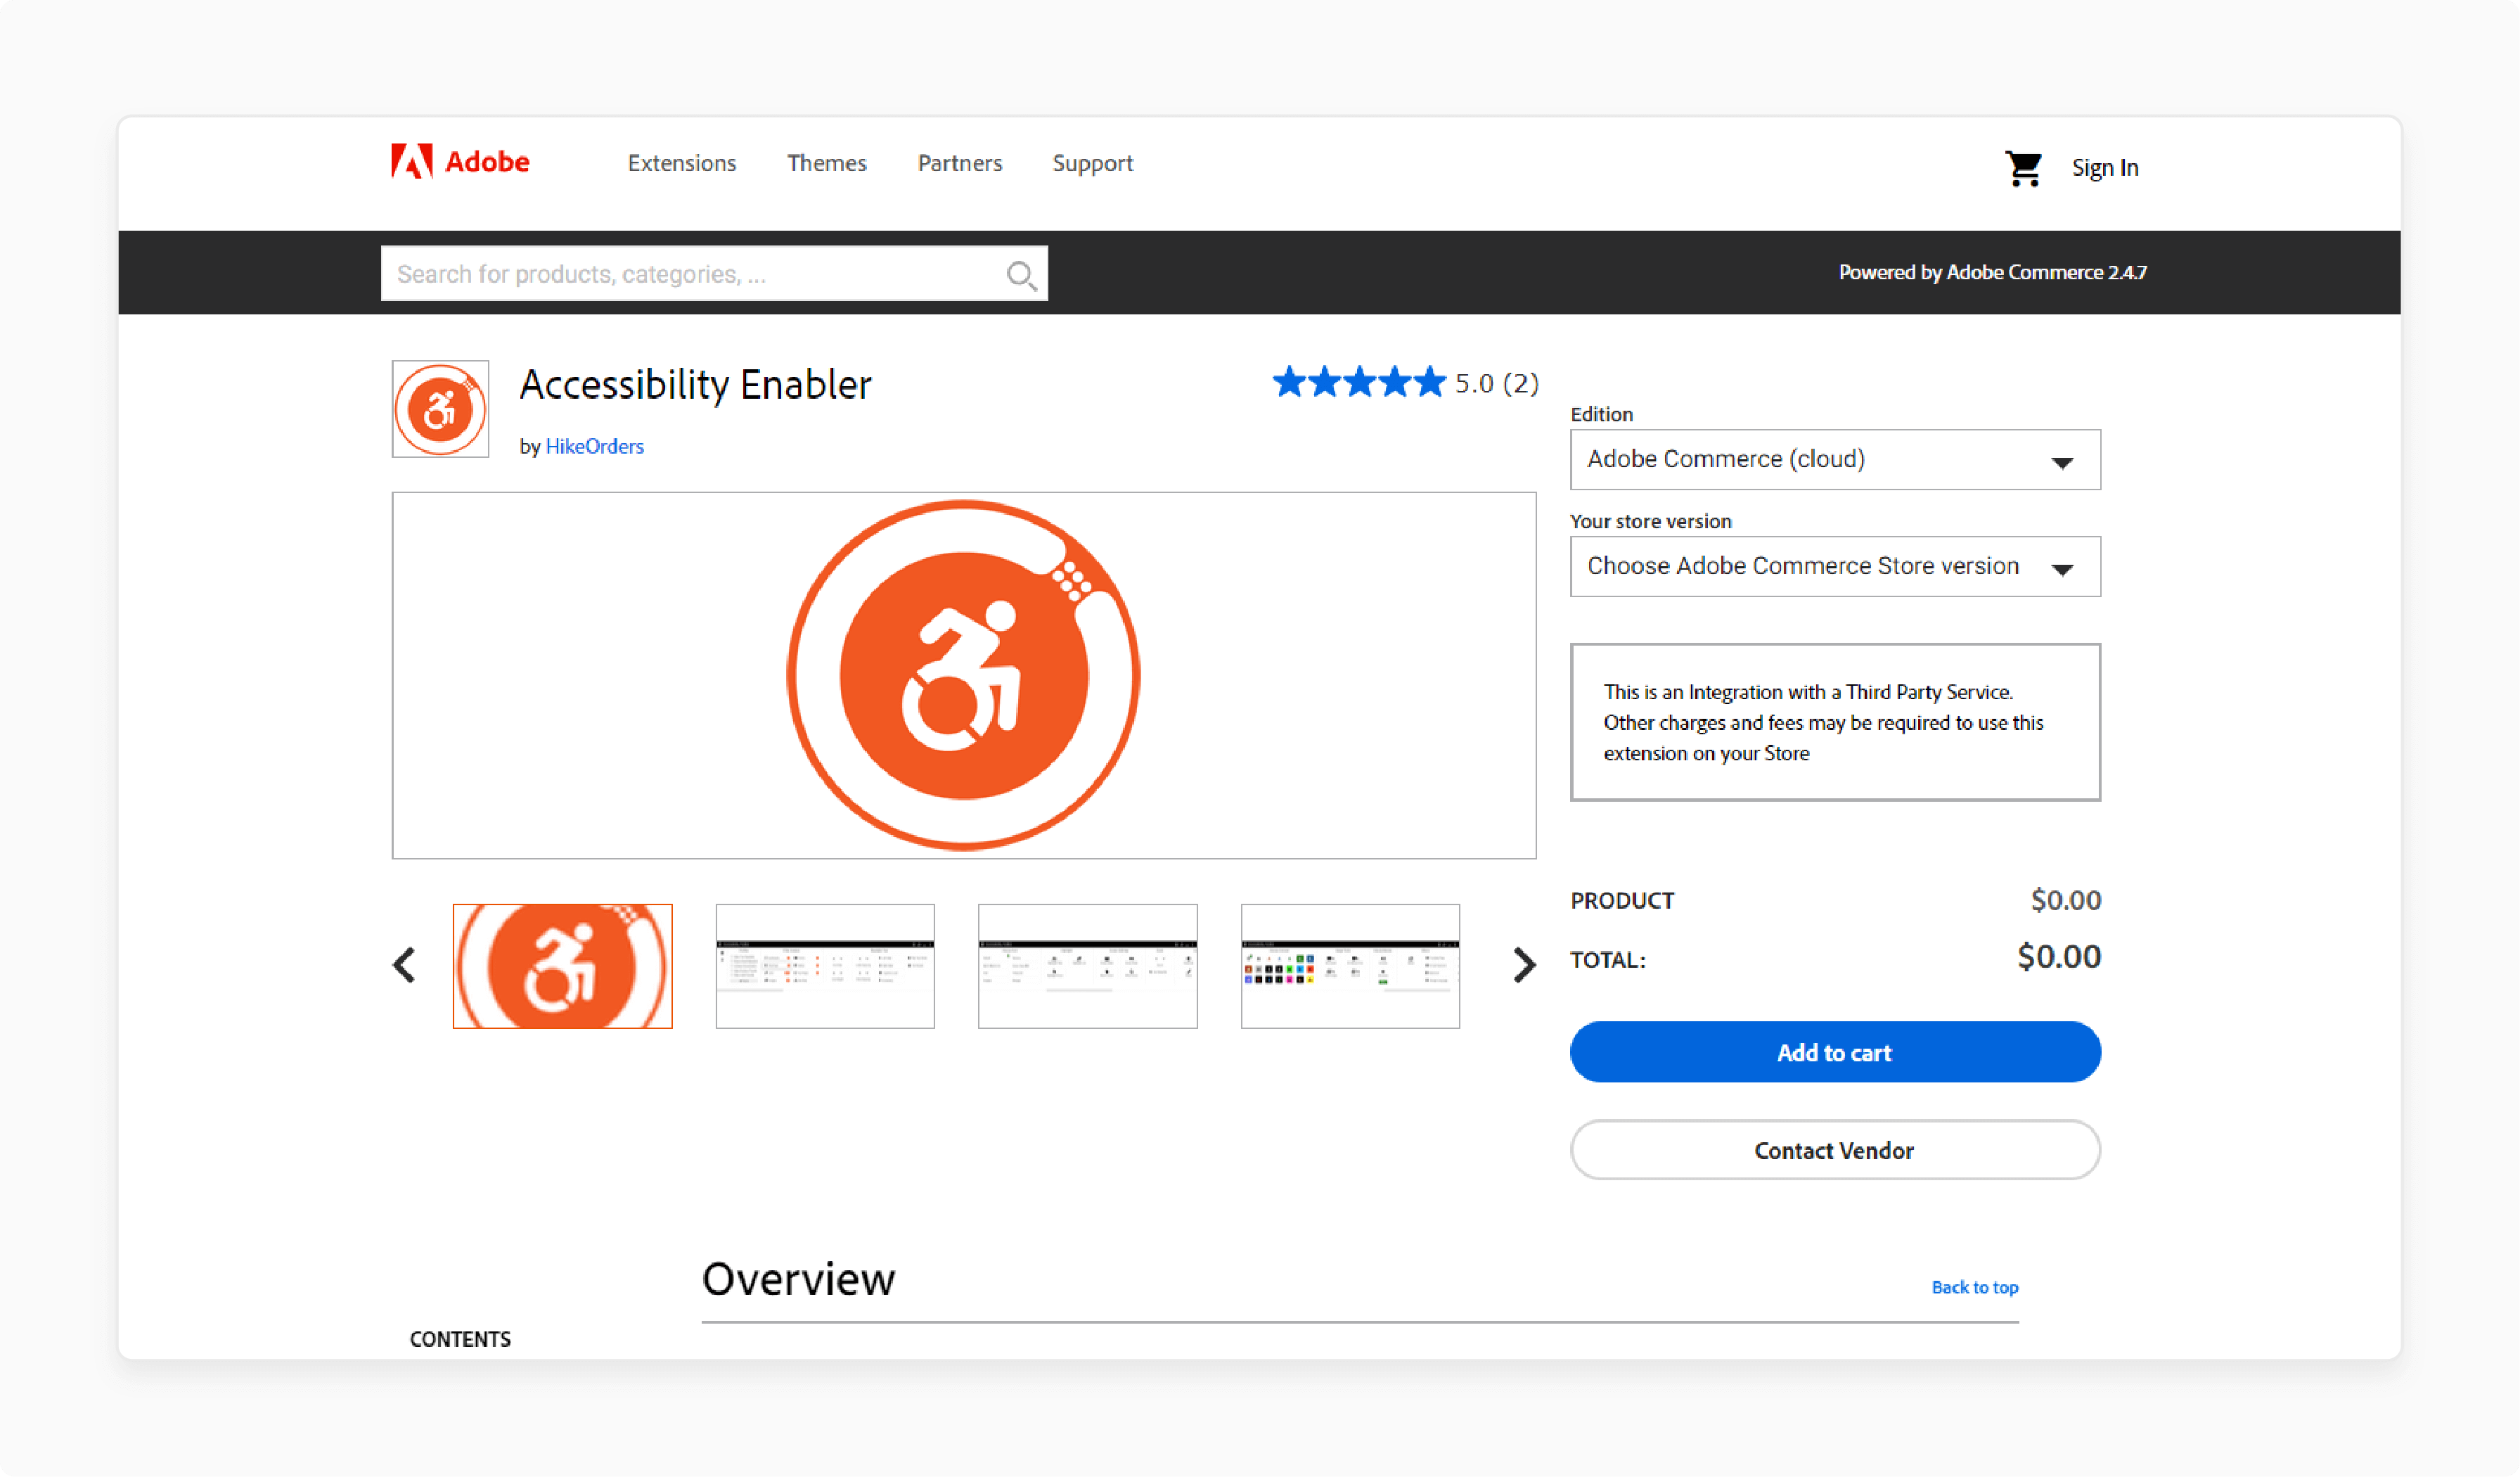Select the orange logo thumbnail
Screen dimensions: 2520x1477
562,966
